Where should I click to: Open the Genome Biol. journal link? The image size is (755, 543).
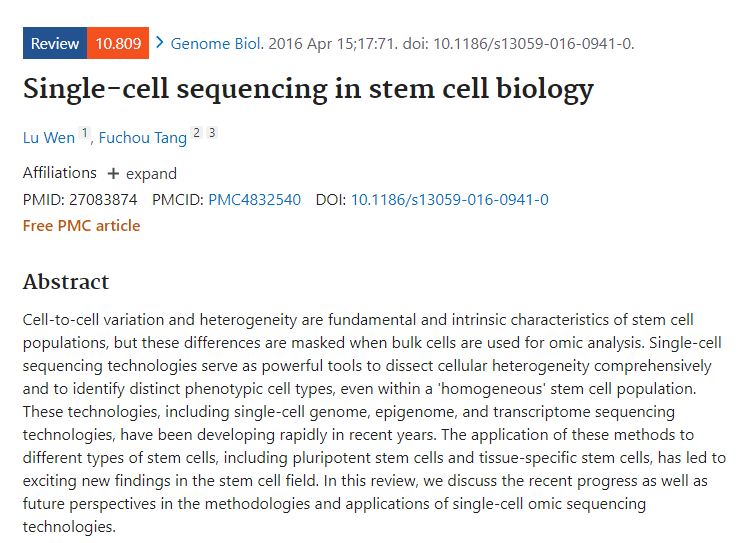point(217,44)
